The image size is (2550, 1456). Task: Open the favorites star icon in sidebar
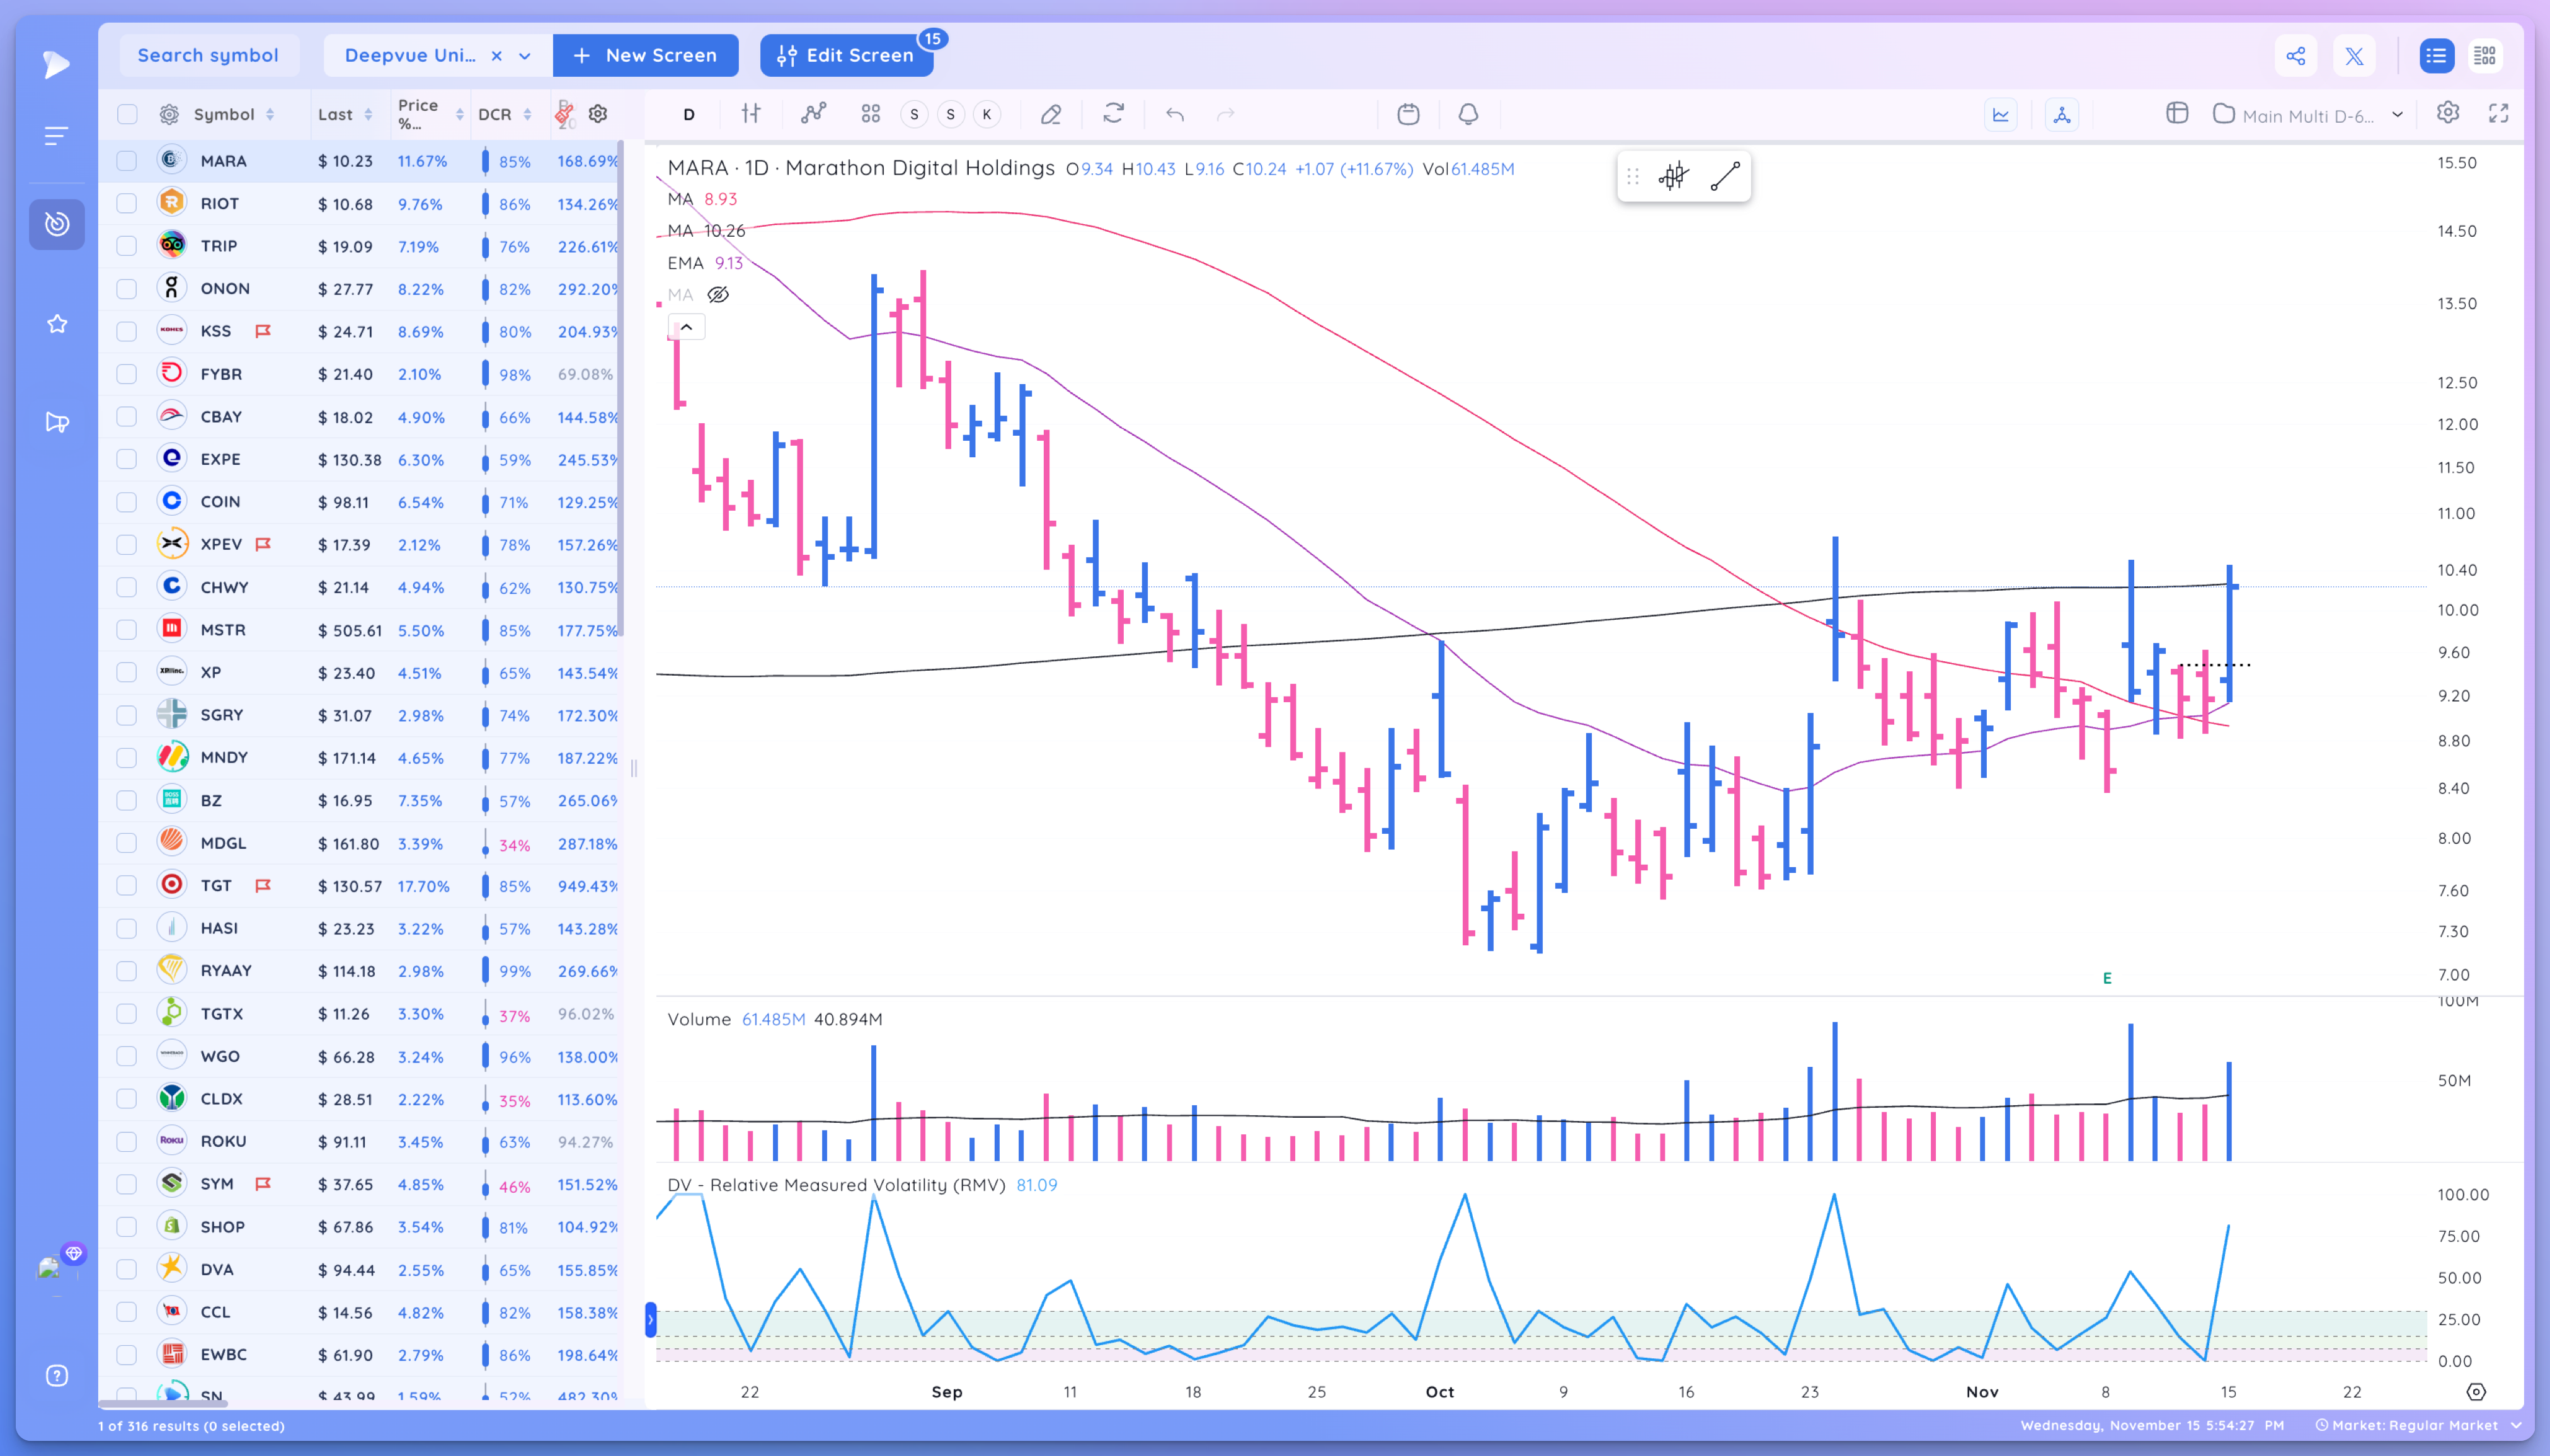pos(57,324)
